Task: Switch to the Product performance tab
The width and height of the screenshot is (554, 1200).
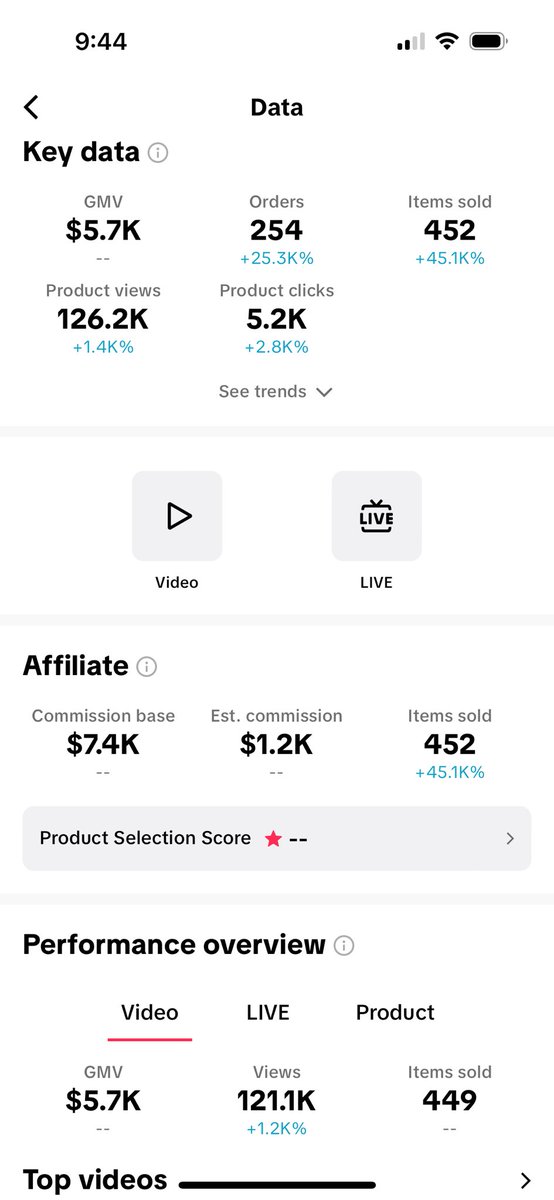Action: pos(395,1012)
